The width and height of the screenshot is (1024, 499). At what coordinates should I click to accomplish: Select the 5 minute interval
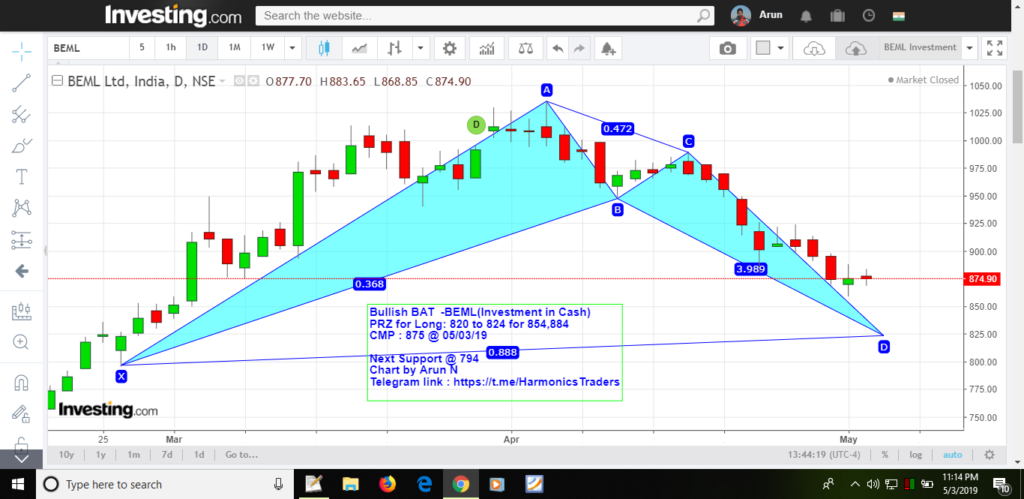(142, 48)
